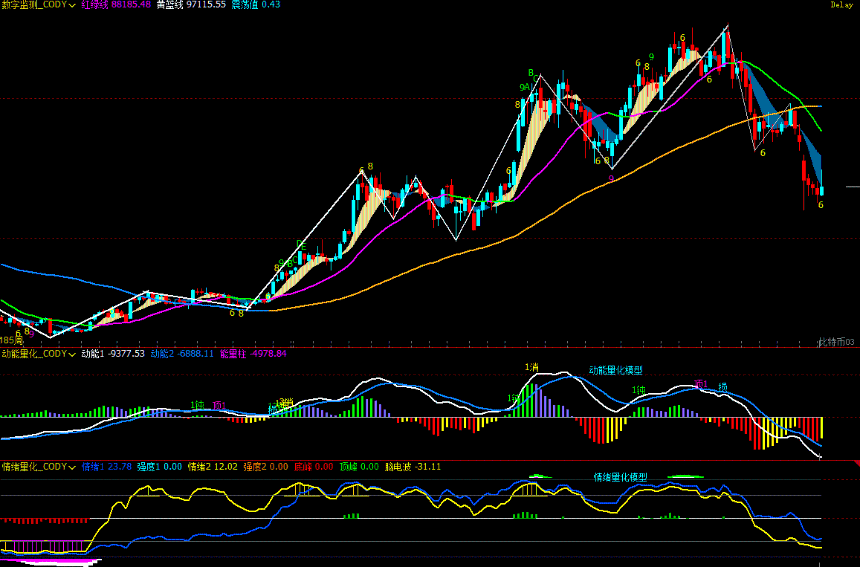Click the 动能量化模型 chart title text
This screenshot has height=567, width=860.
(616, 370)
